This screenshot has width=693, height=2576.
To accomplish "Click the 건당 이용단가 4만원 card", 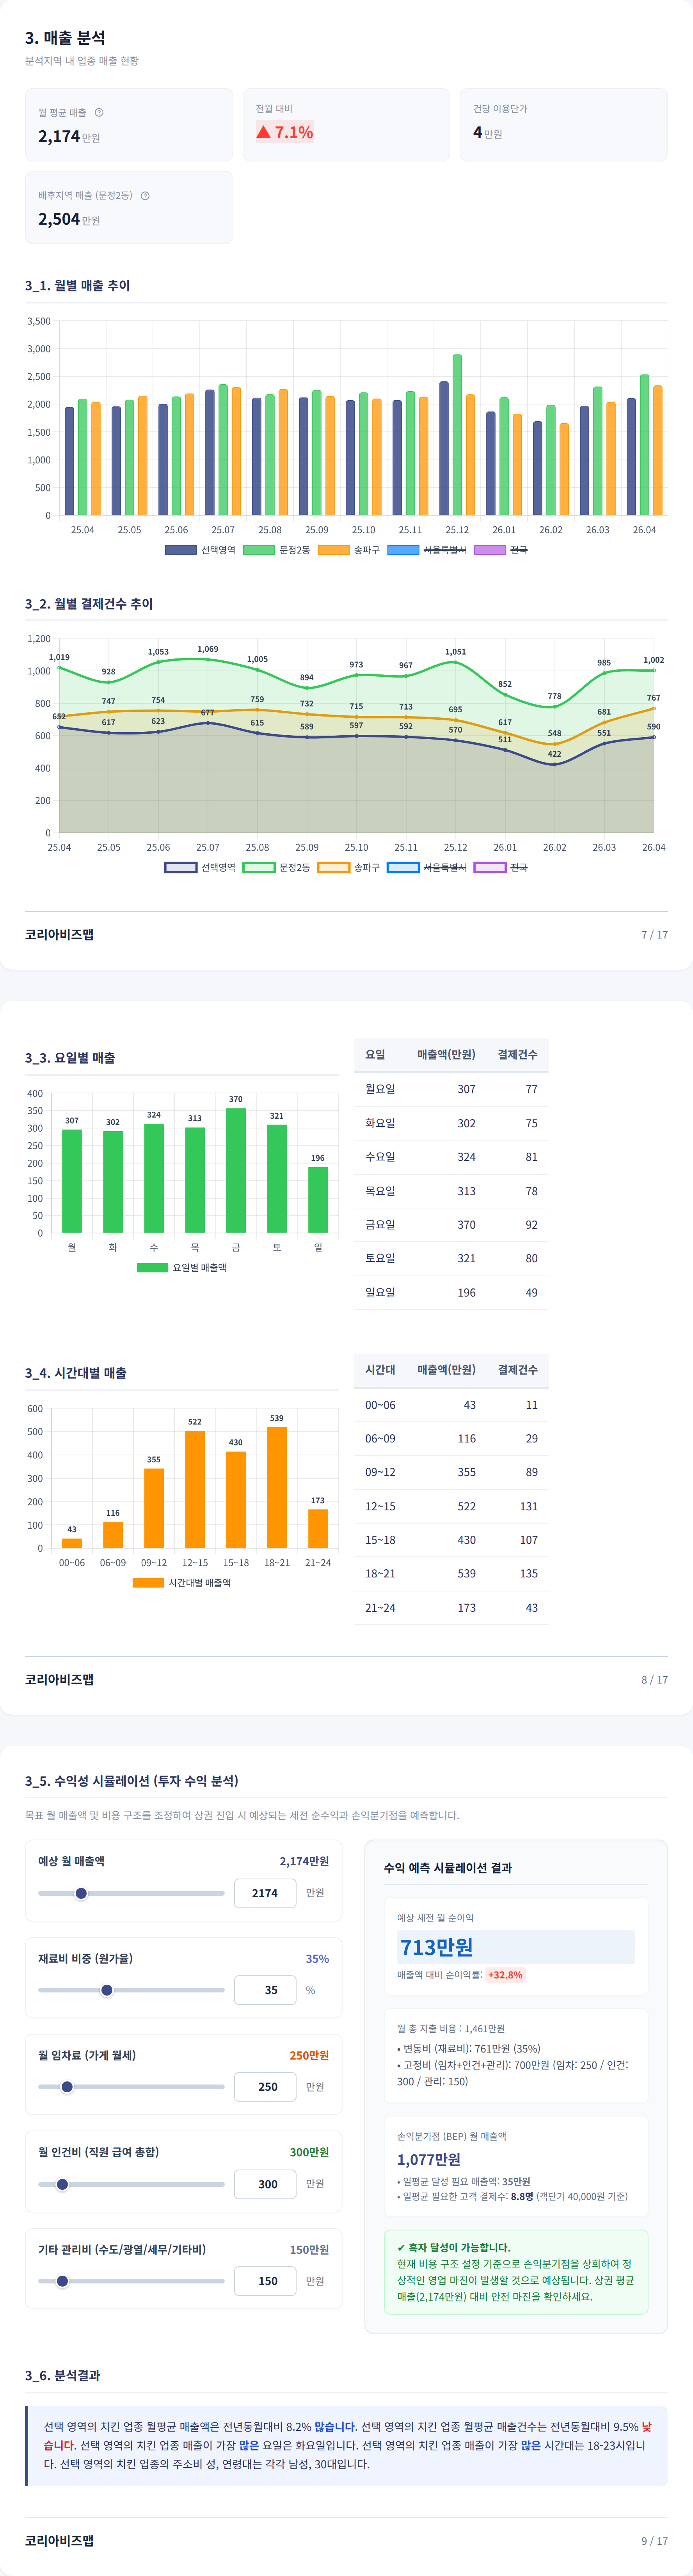I will click(564, 124).
